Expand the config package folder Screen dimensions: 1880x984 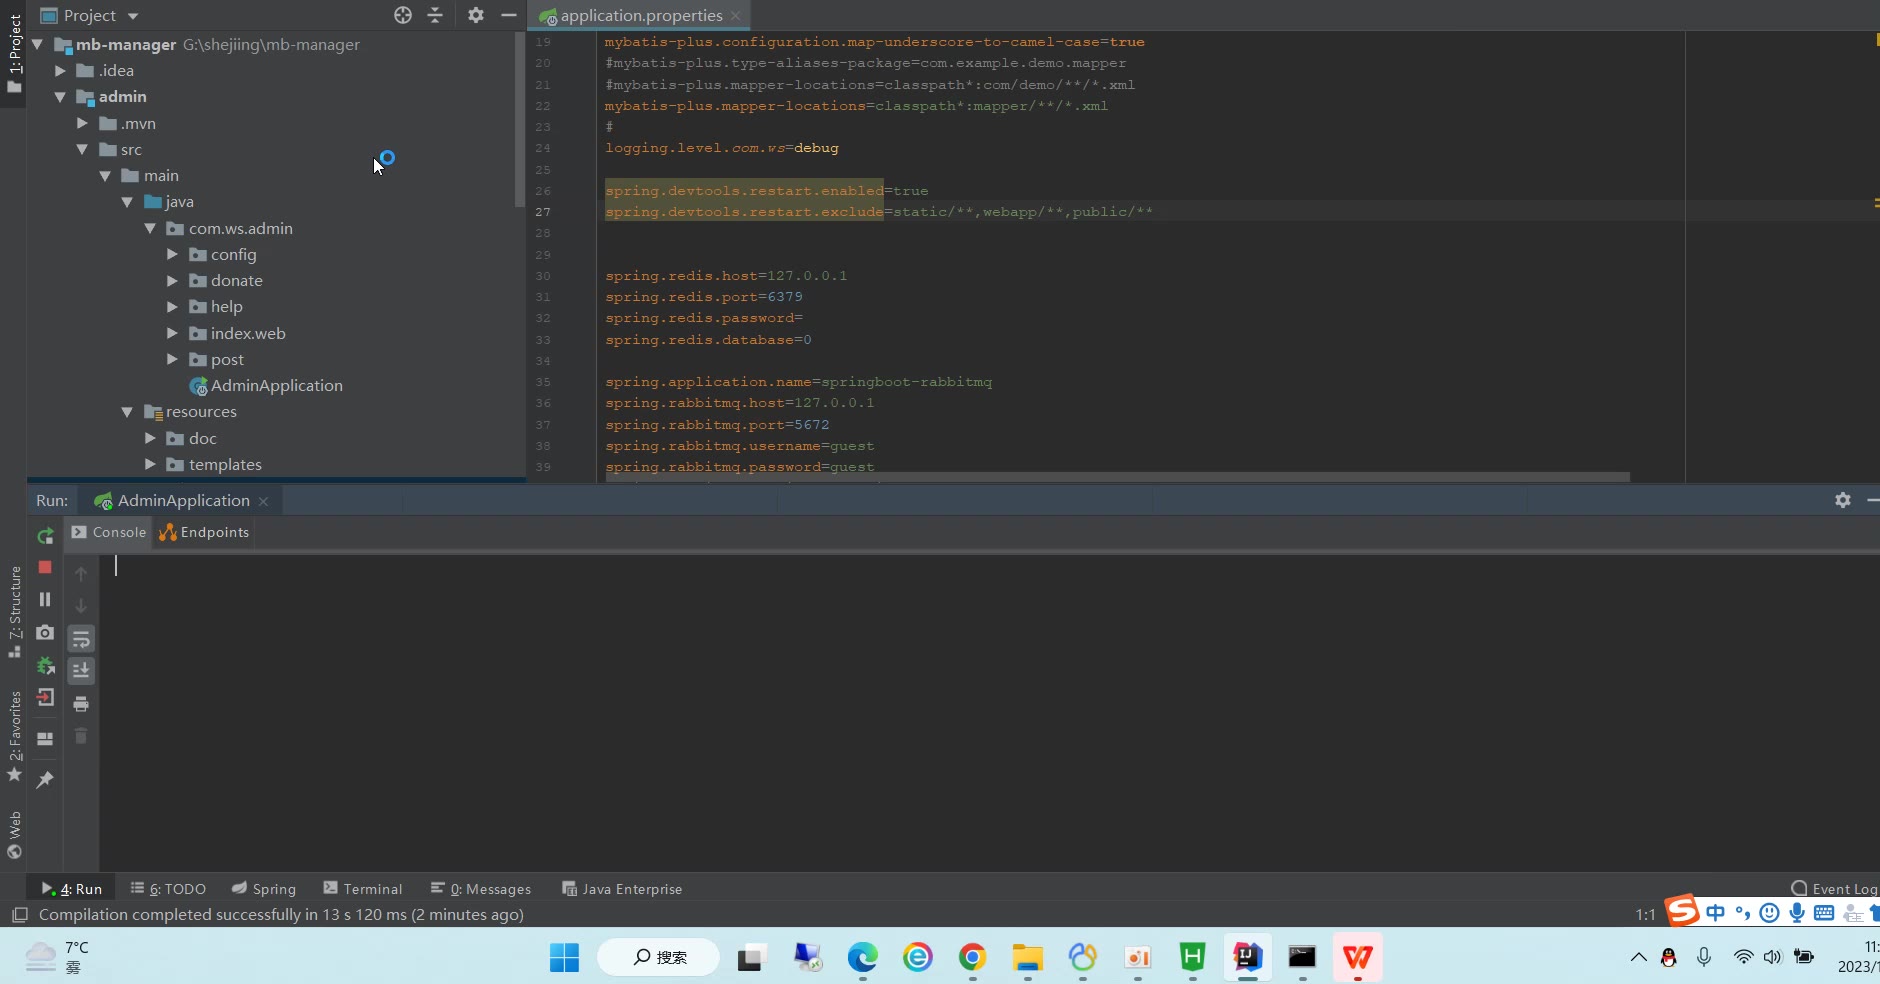pos(172,255)
